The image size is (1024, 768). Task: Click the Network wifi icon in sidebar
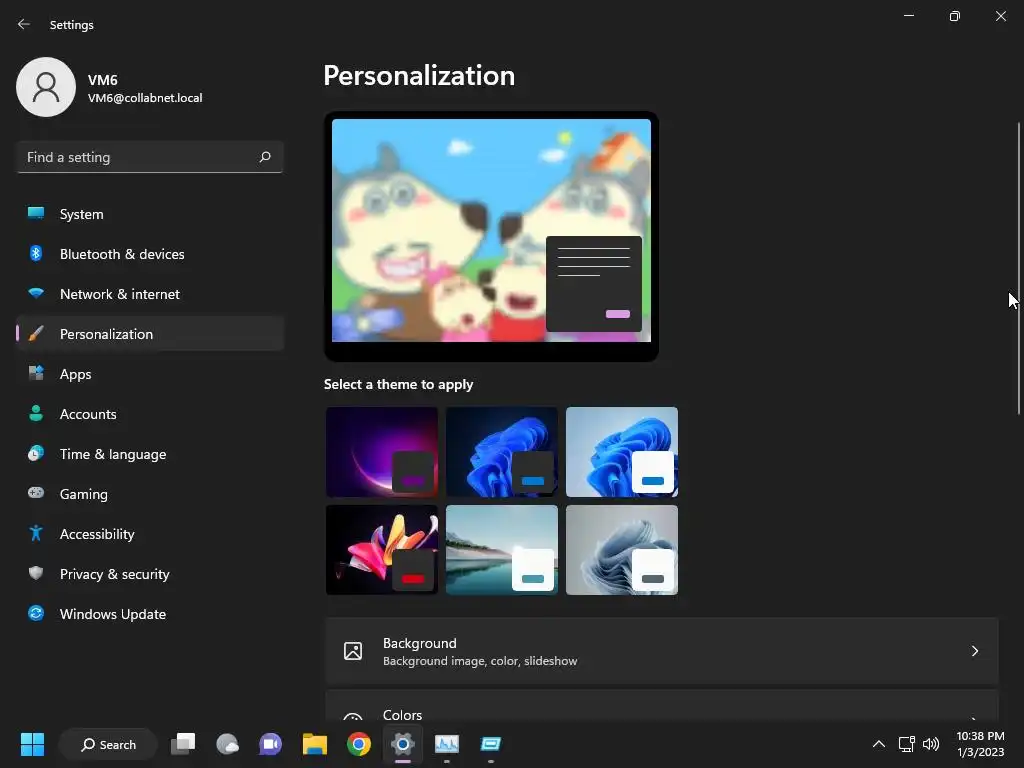click(36, 293)
